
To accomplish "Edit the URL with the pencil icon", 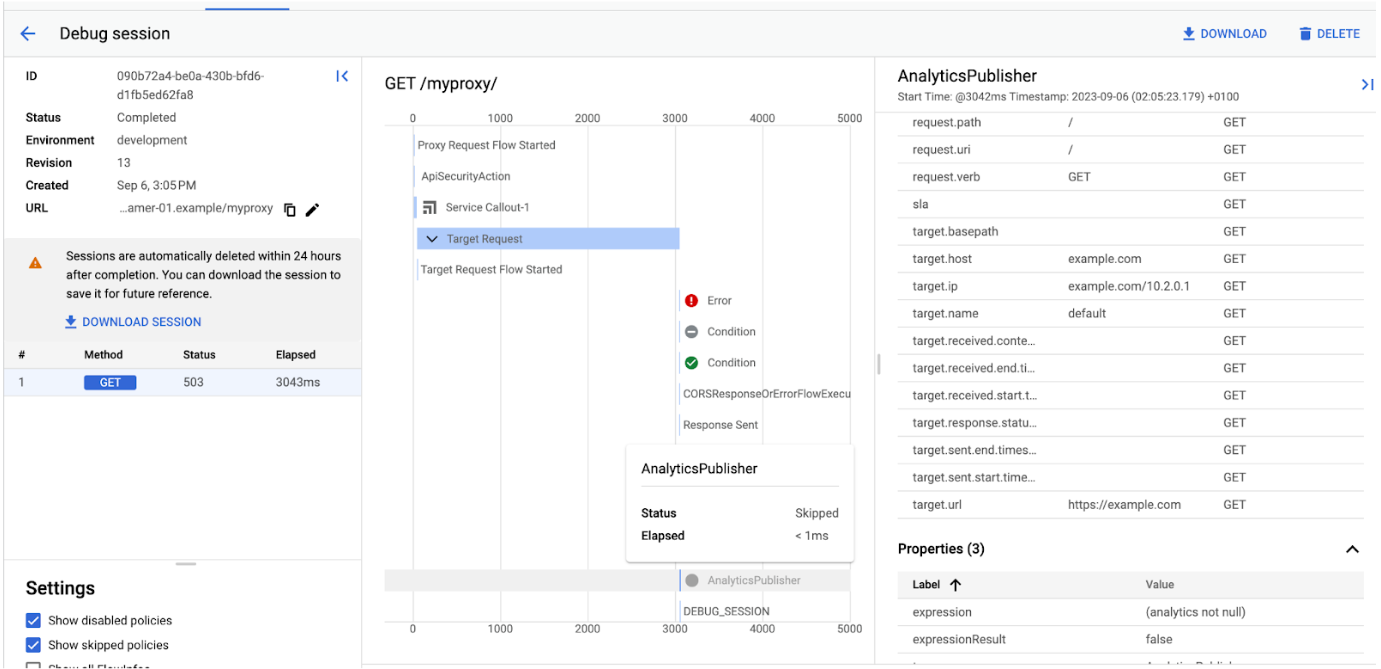I will click(x=313, y=209).
